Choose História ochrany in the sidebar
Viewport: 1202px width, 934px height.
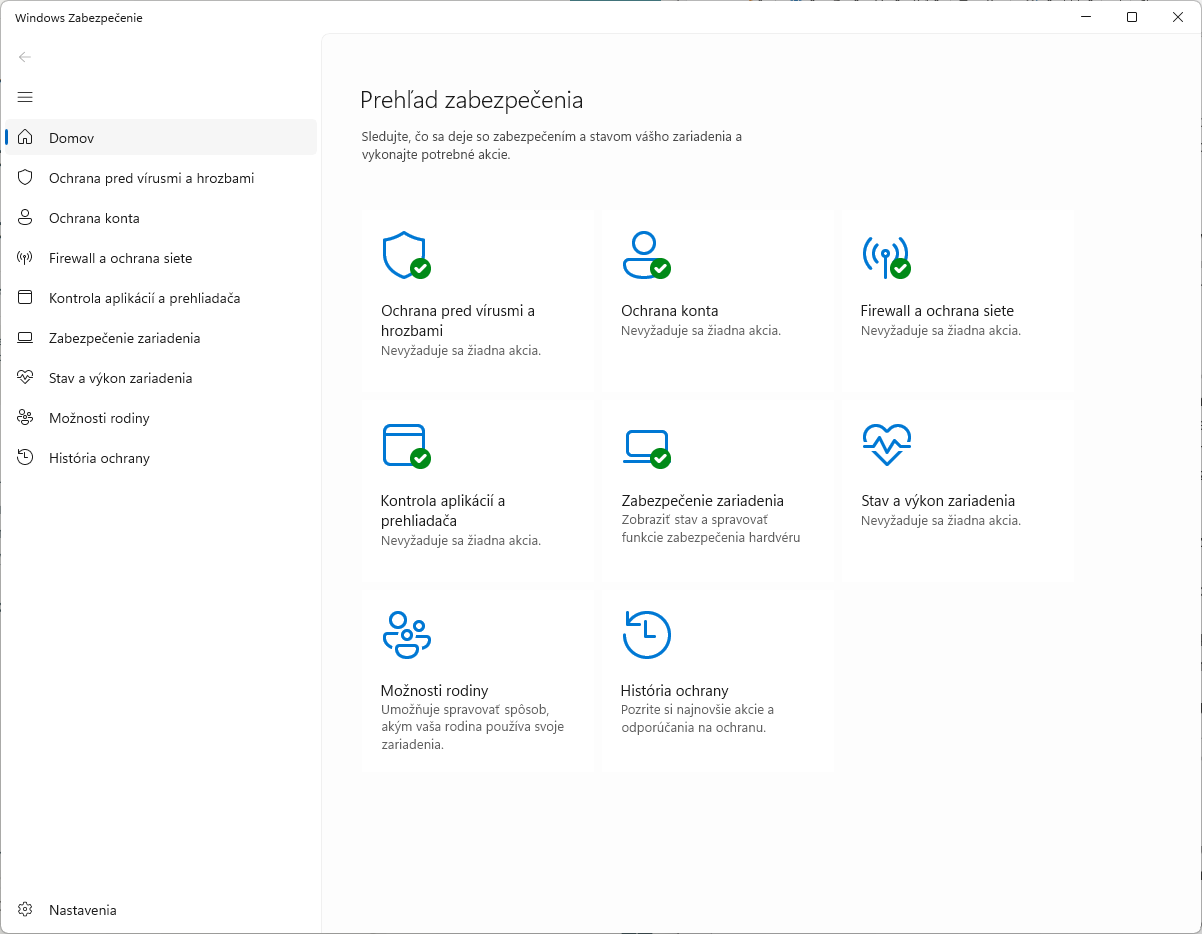point(99,458)
